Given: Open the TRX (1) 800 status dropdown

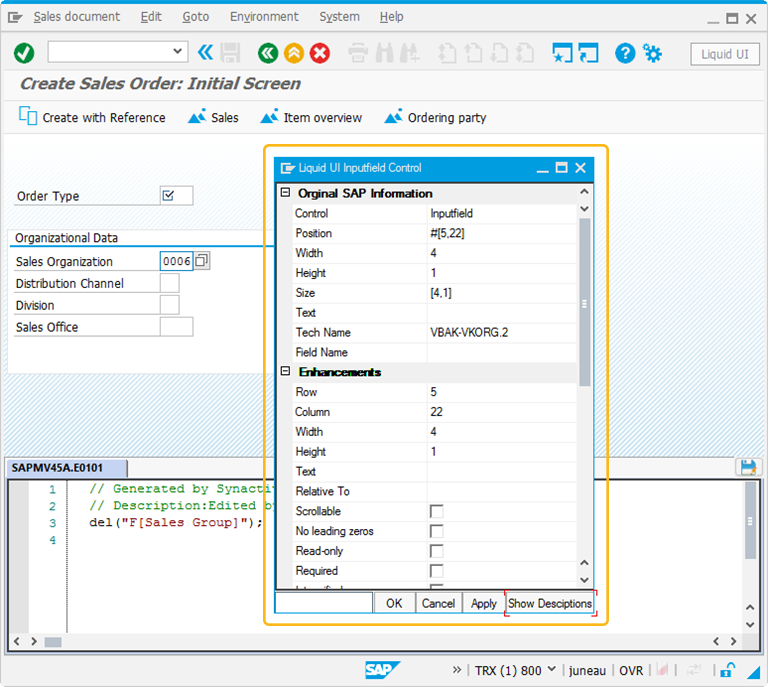Looking at the screenshot, I should [552, 669].
